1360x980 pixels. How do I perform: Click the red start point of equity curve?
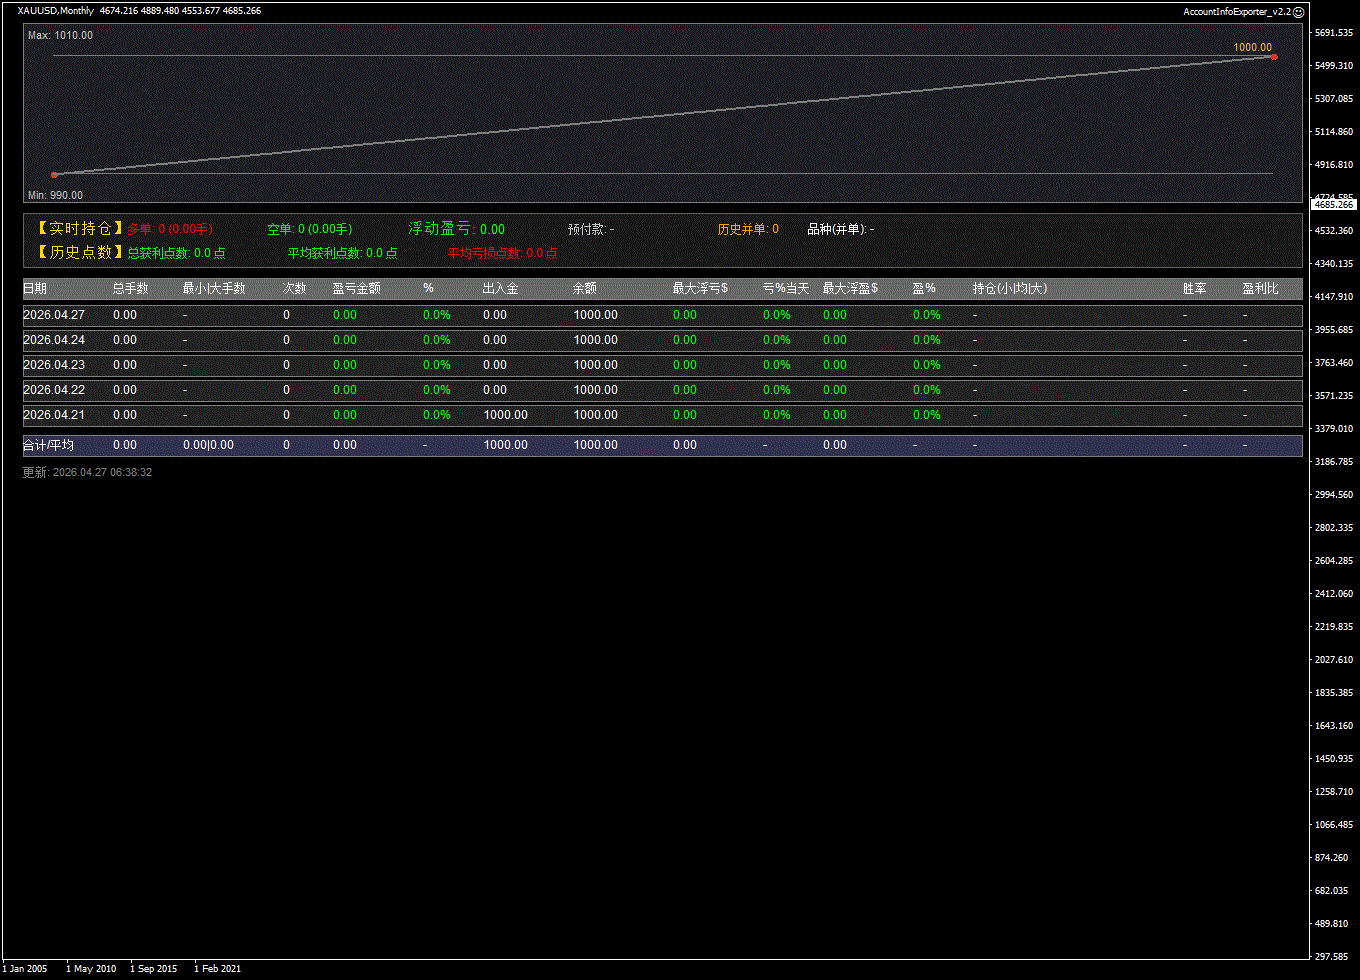(x=54, y=175)
